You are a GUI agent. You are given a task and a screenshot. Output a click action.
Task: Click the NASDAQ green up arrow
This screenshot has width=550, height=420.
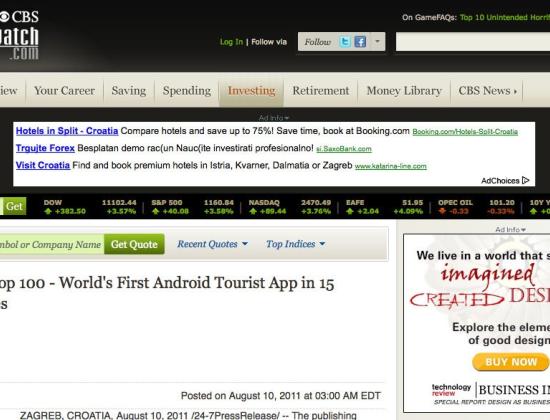coord(253,211)
